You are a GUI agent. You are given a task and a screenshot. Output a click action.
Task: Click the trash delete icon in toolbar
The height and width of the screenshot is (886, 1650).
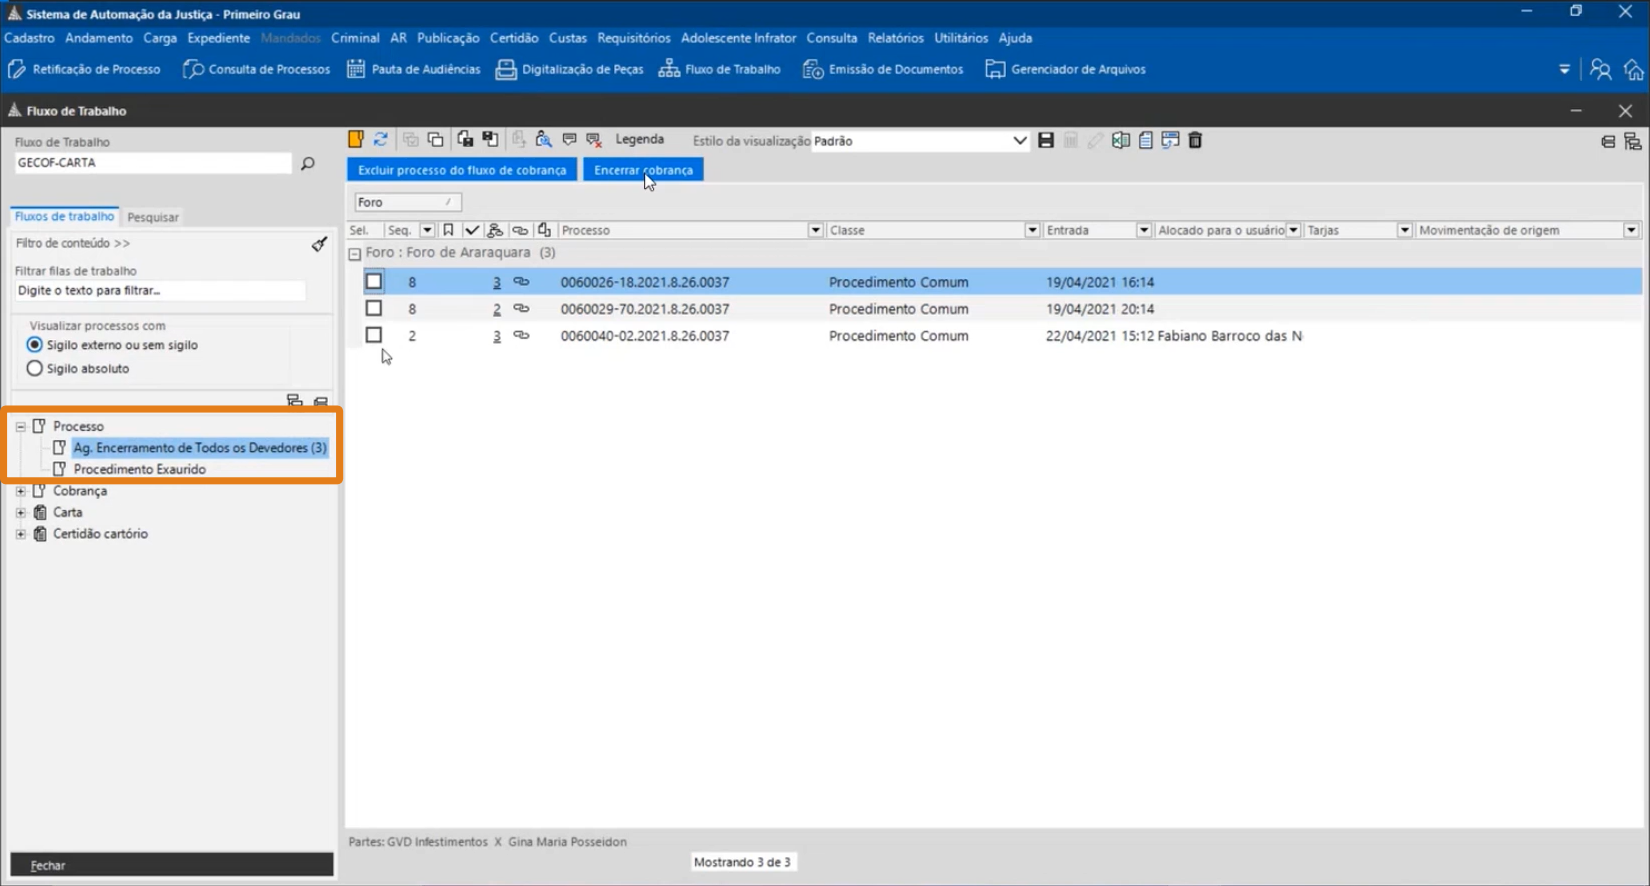coord(1195,141)
